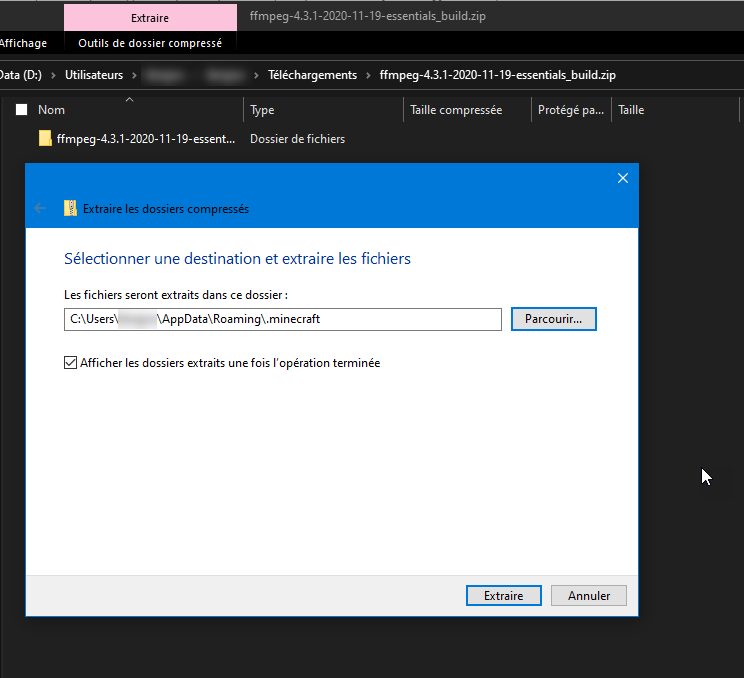
Task: Click Data (D:) in address bar
Action: click(21, 75)
